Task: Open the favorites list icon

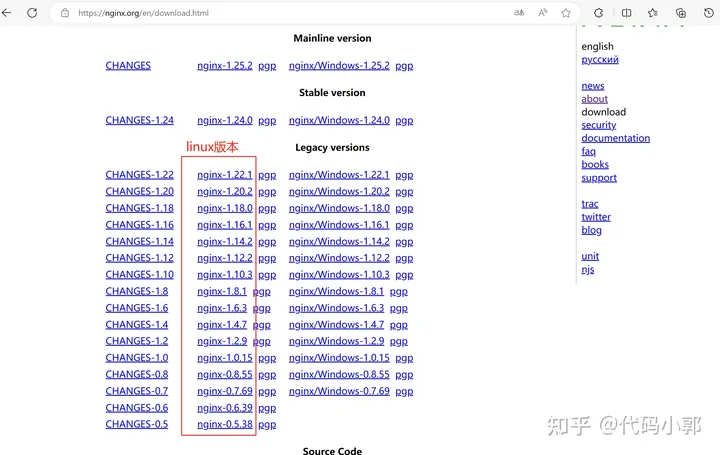Action: pyautogui.click(x=652, y=13)
